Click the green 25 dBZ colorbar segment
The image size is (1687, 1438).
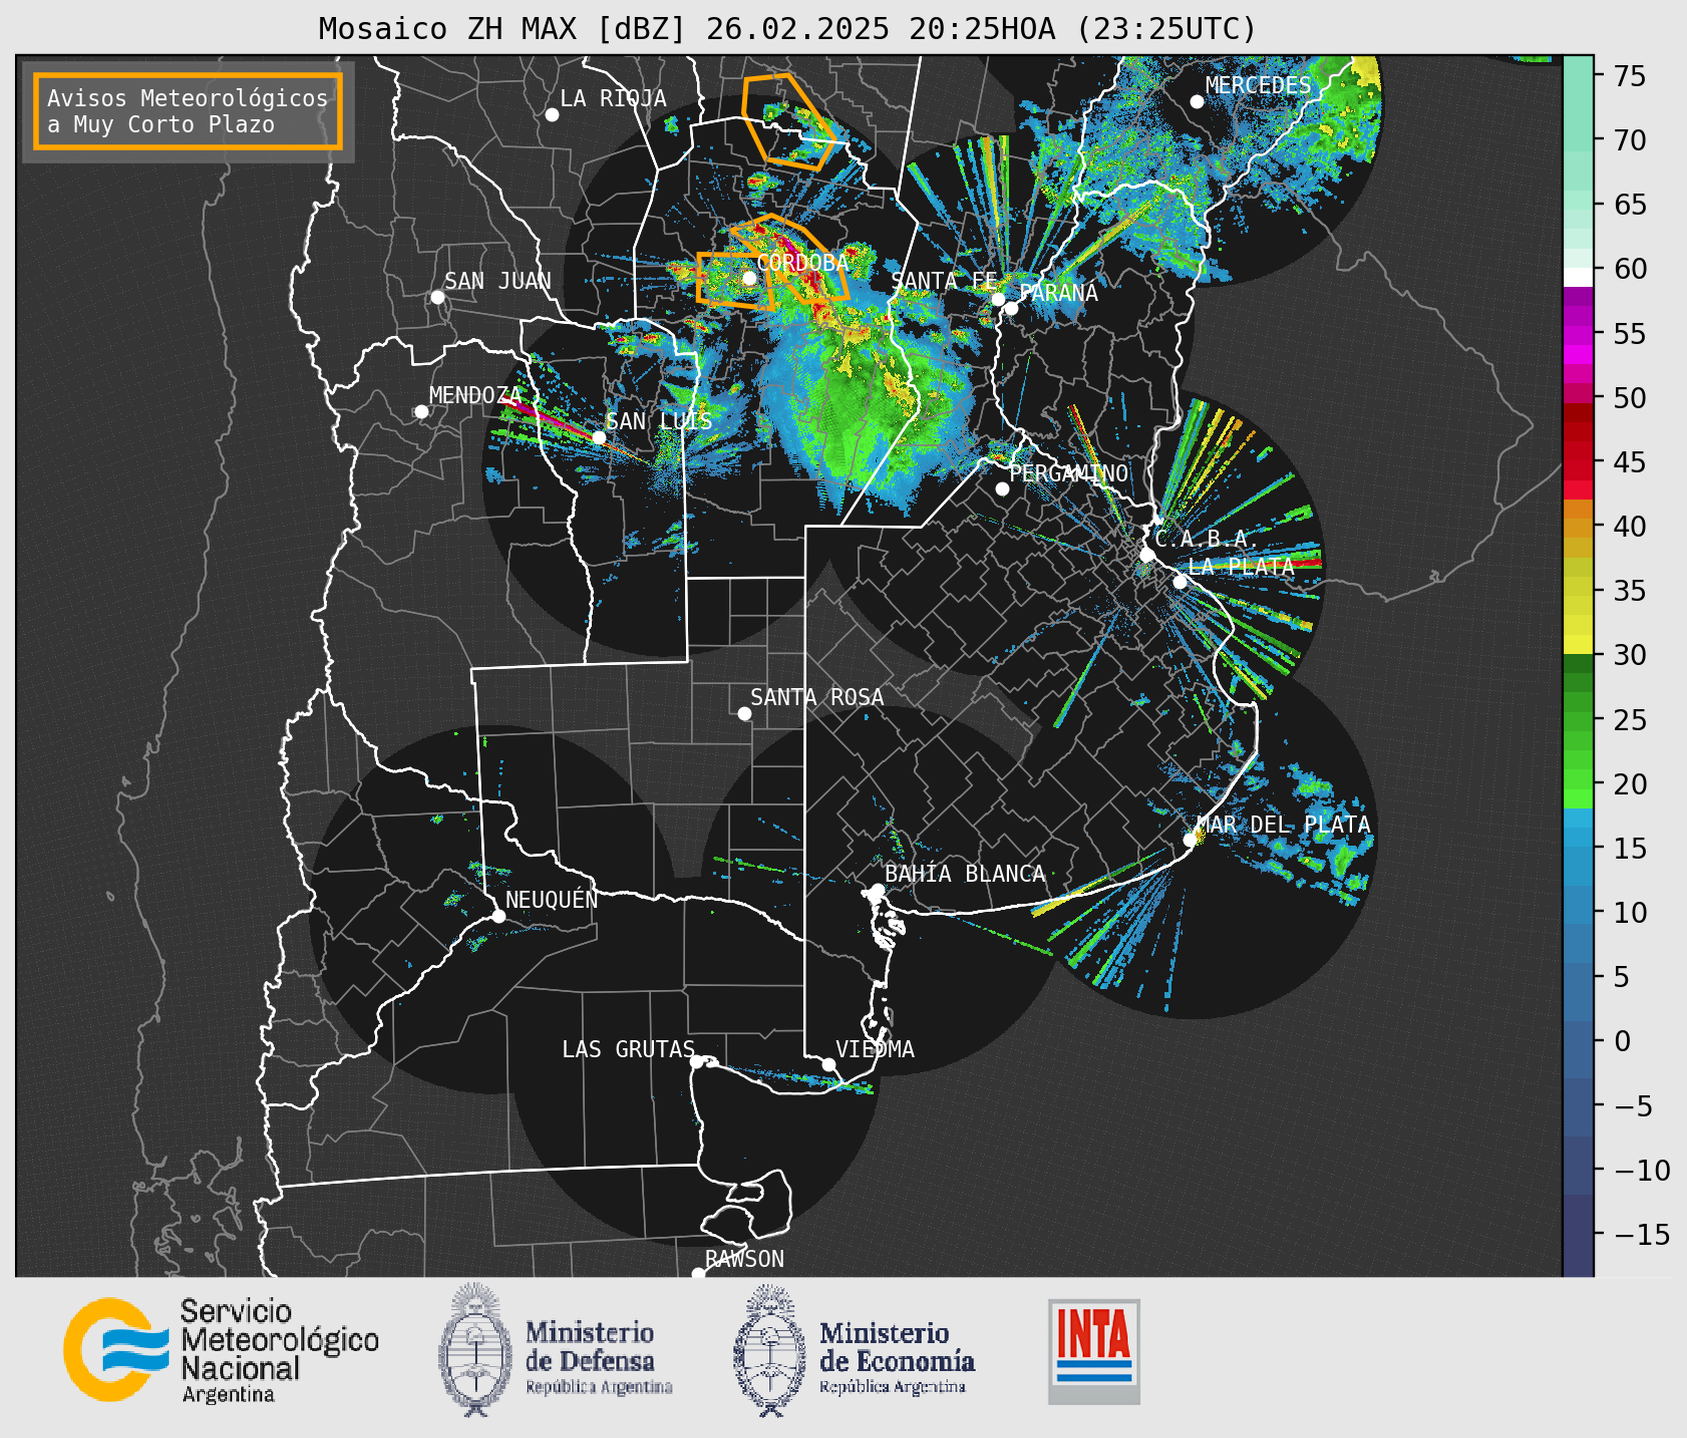coord(1578,720)
